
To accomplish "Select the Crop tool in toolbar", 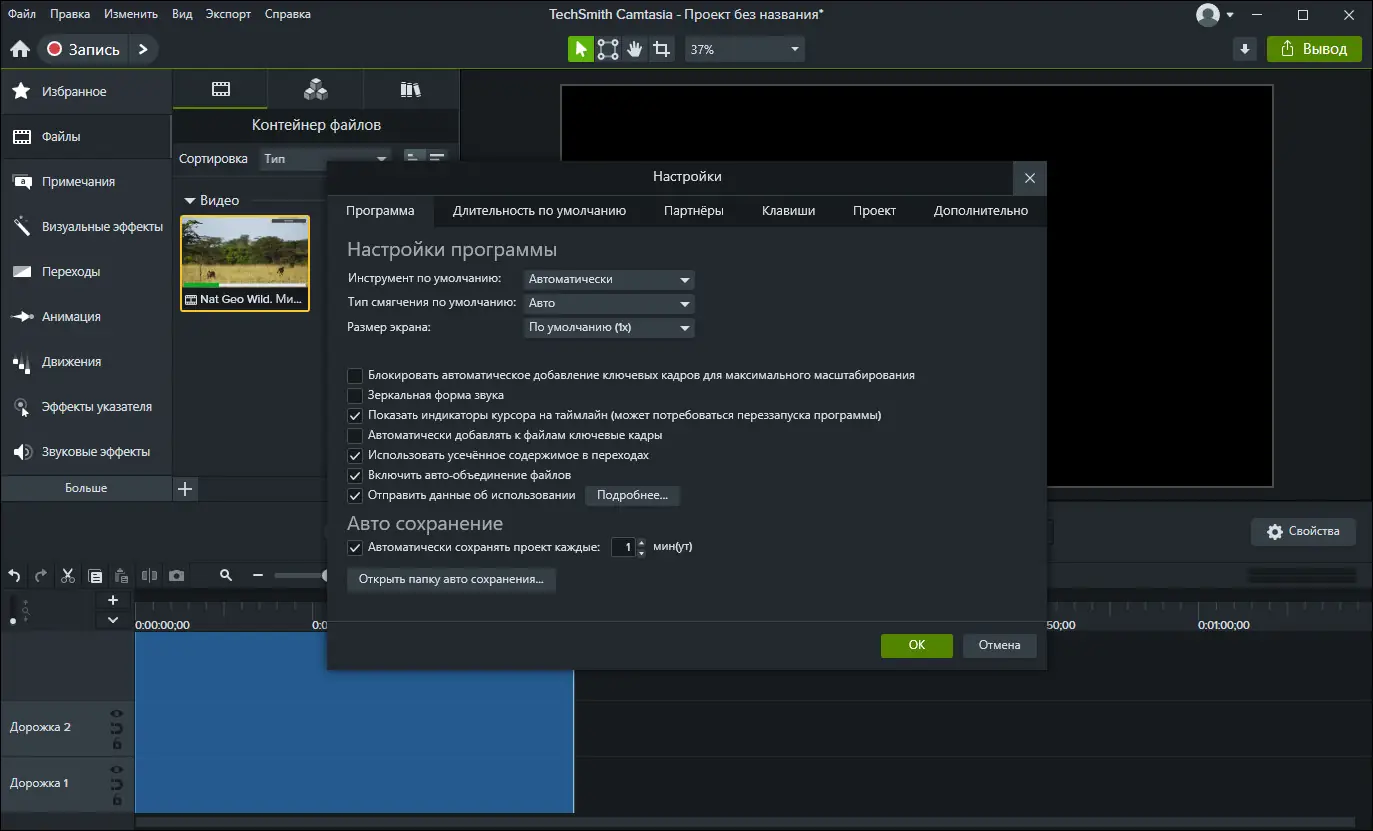I will (661, 49).
